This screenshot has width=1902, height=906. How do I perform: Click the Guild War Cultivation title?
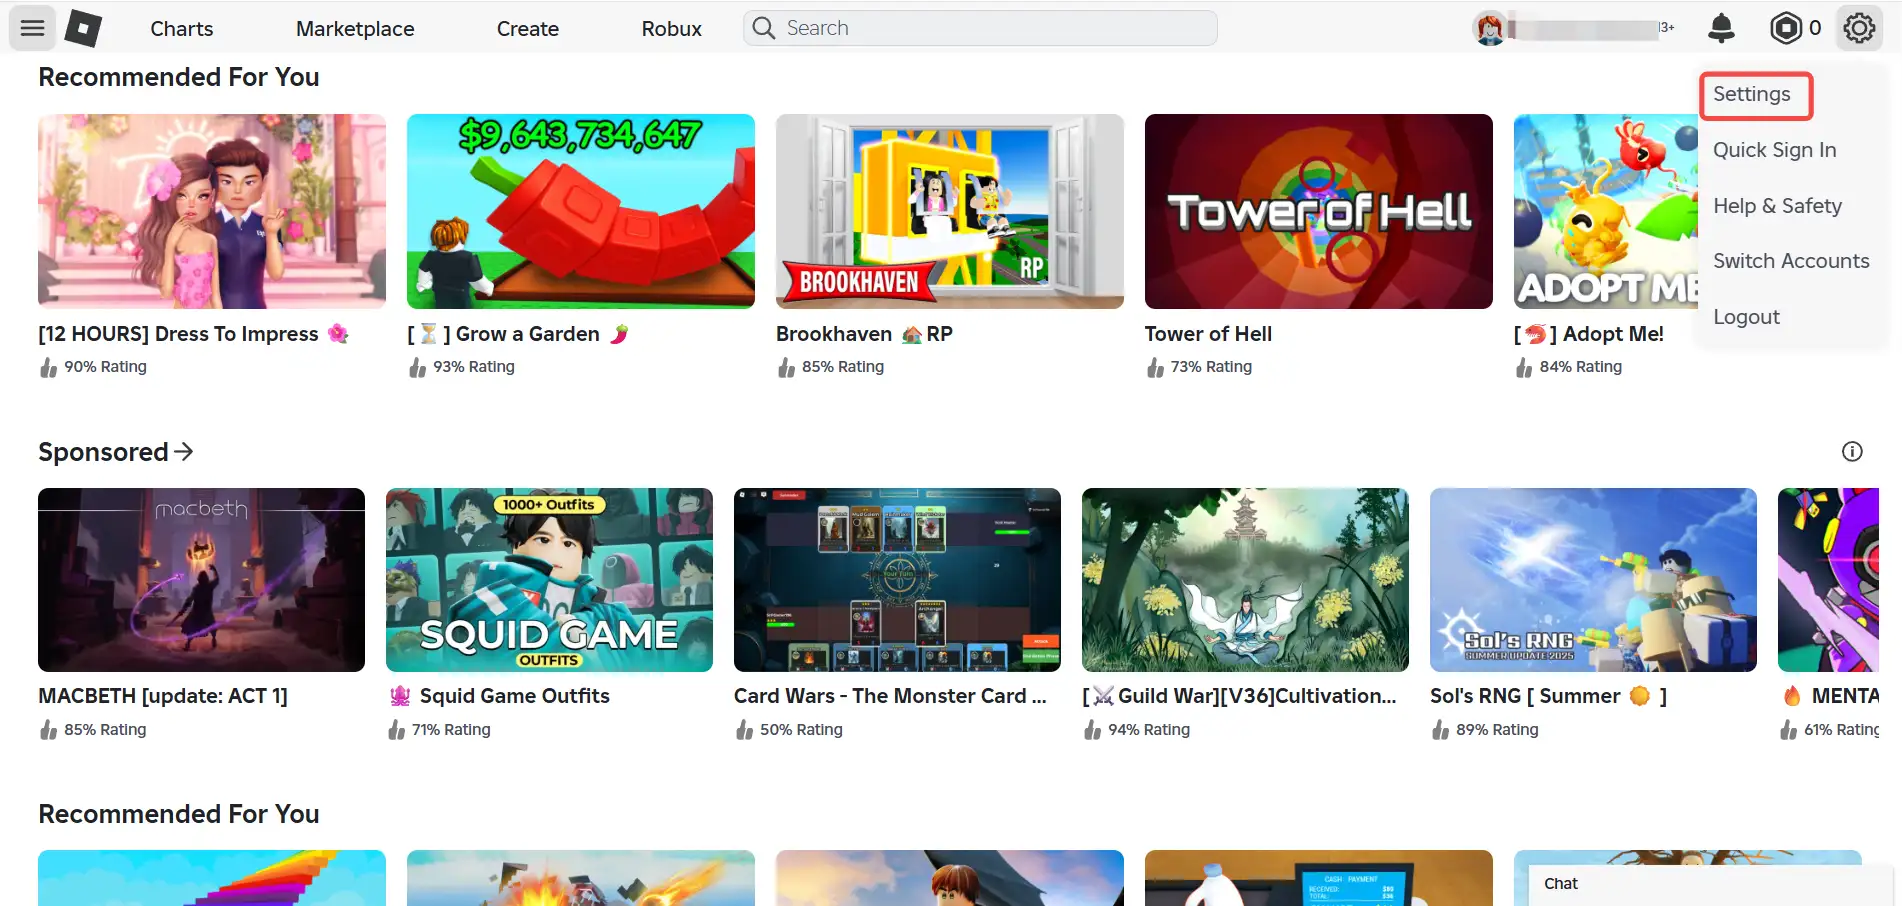pyautogui.click(x=1239, y=696)
